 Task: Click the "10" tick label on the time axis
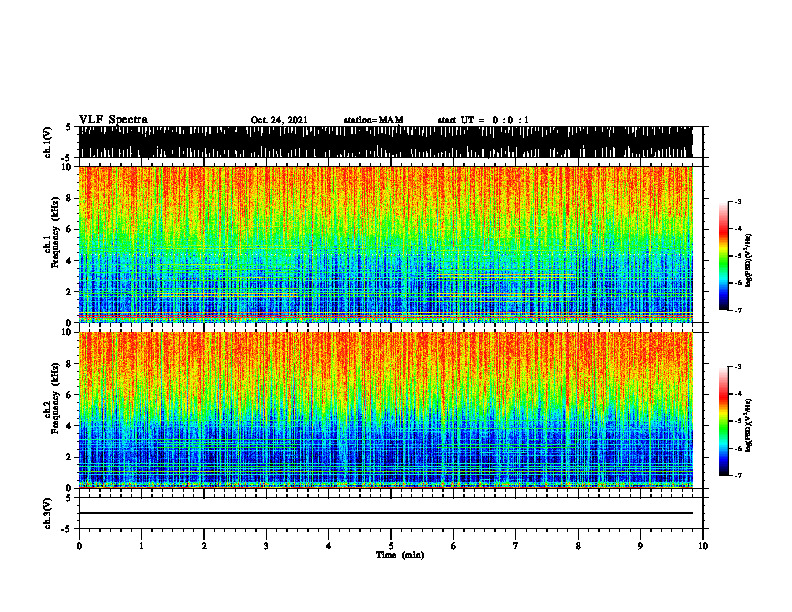tap(703, 546)
